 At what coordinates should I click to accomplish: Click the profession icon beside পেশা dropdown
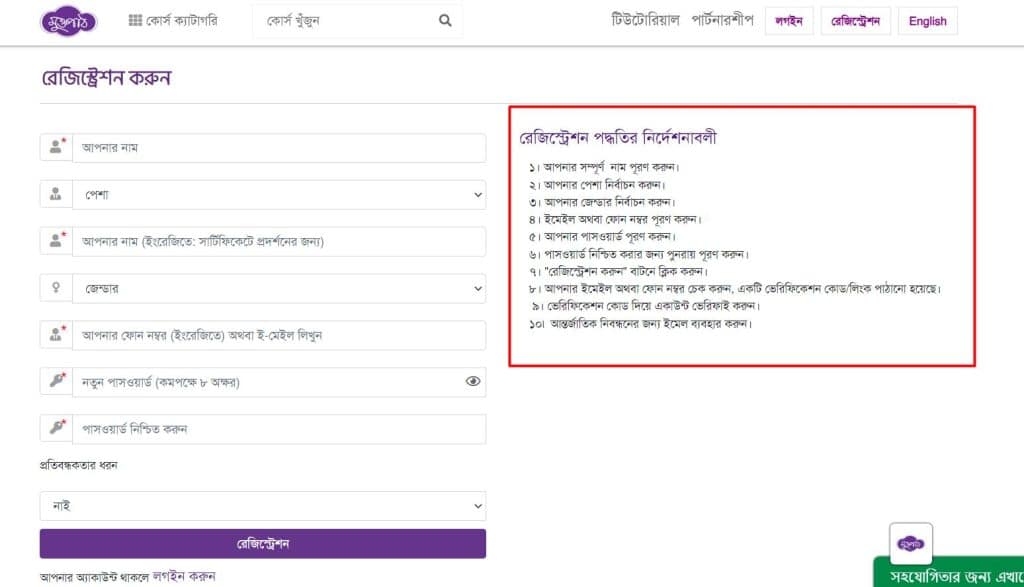coord(57,194)
